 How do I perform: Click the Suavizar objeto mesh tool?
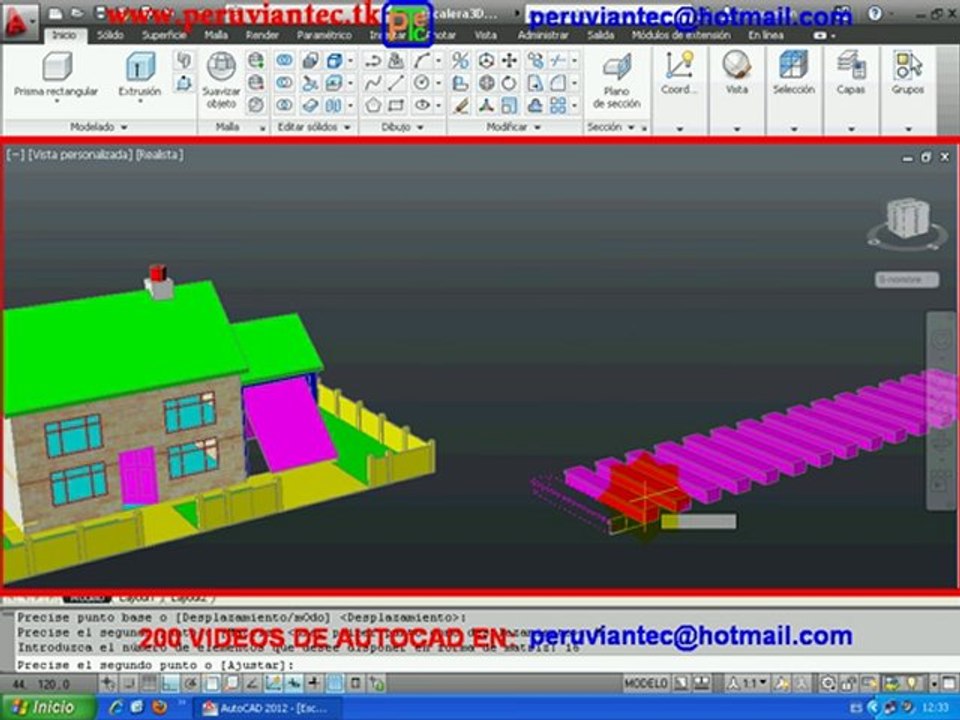click(x=221, y=80)
